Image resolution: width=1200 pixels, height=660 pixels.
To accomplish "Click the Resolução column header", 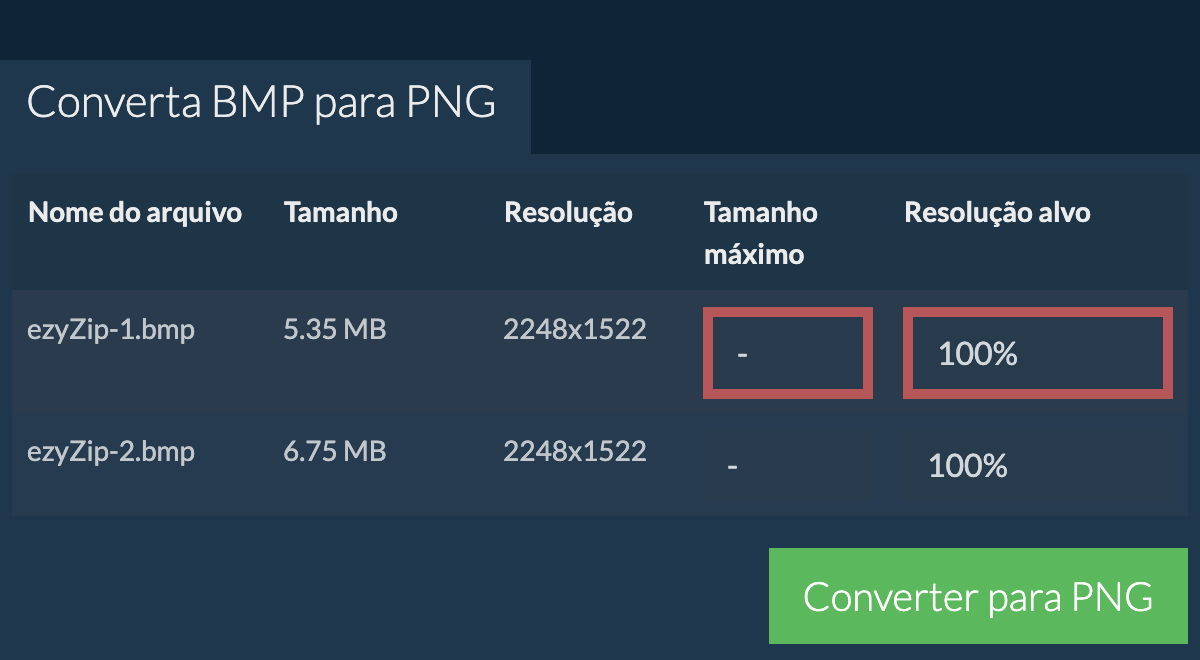I will (568, 212).
